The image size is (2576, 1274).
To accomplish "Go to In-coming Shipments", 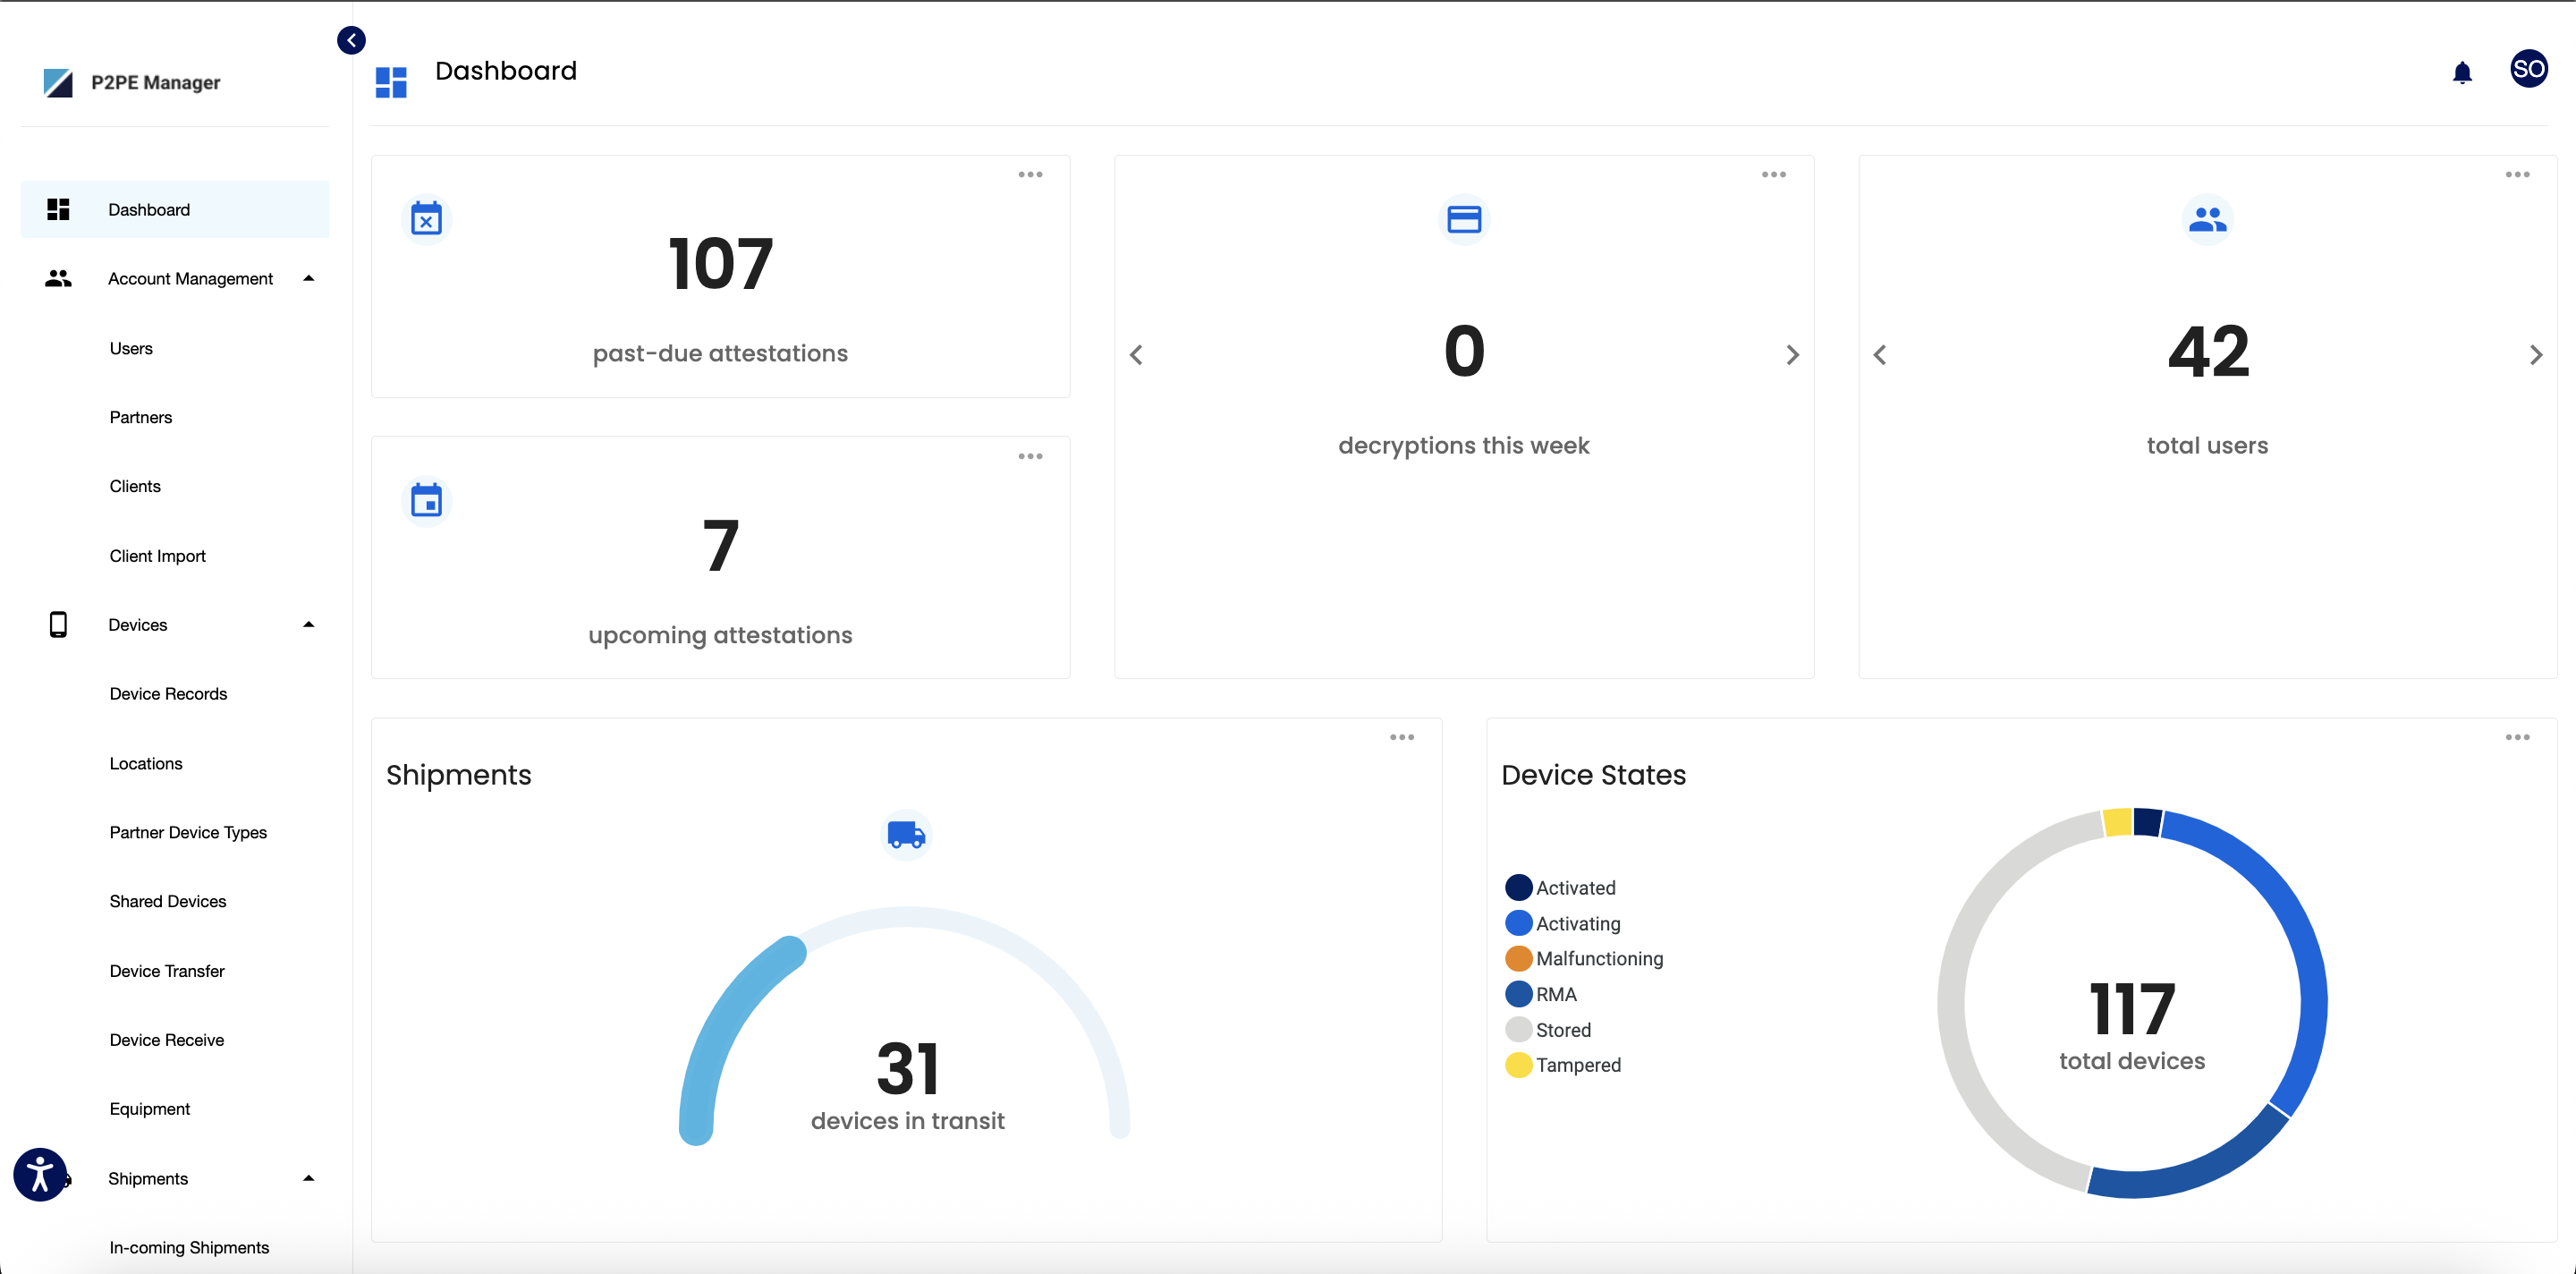I will point(189,1248).
